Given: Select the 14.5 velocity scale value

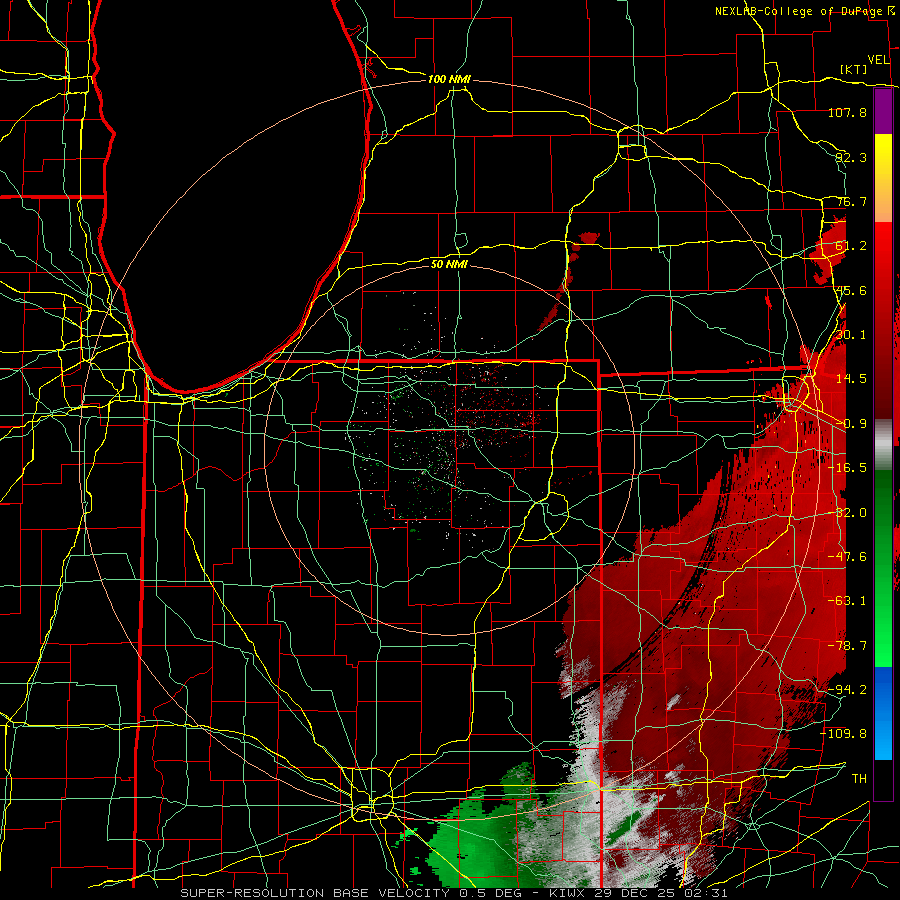Looking at the screenshot, I should click(851, 379).
